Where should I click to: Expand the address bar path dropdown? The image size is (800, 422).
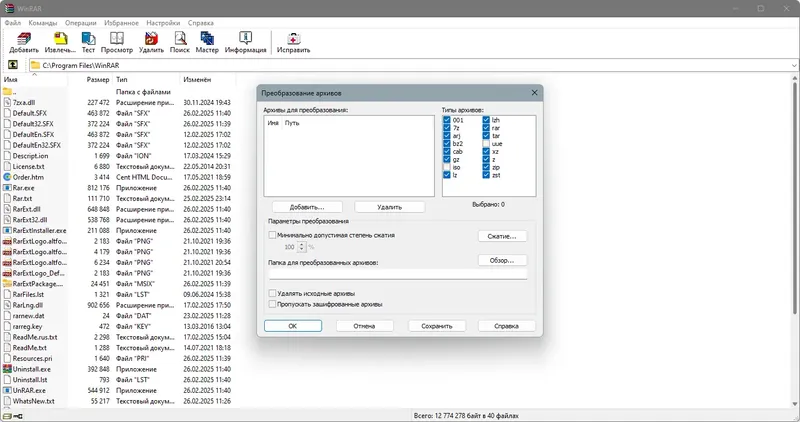point(794,65)
